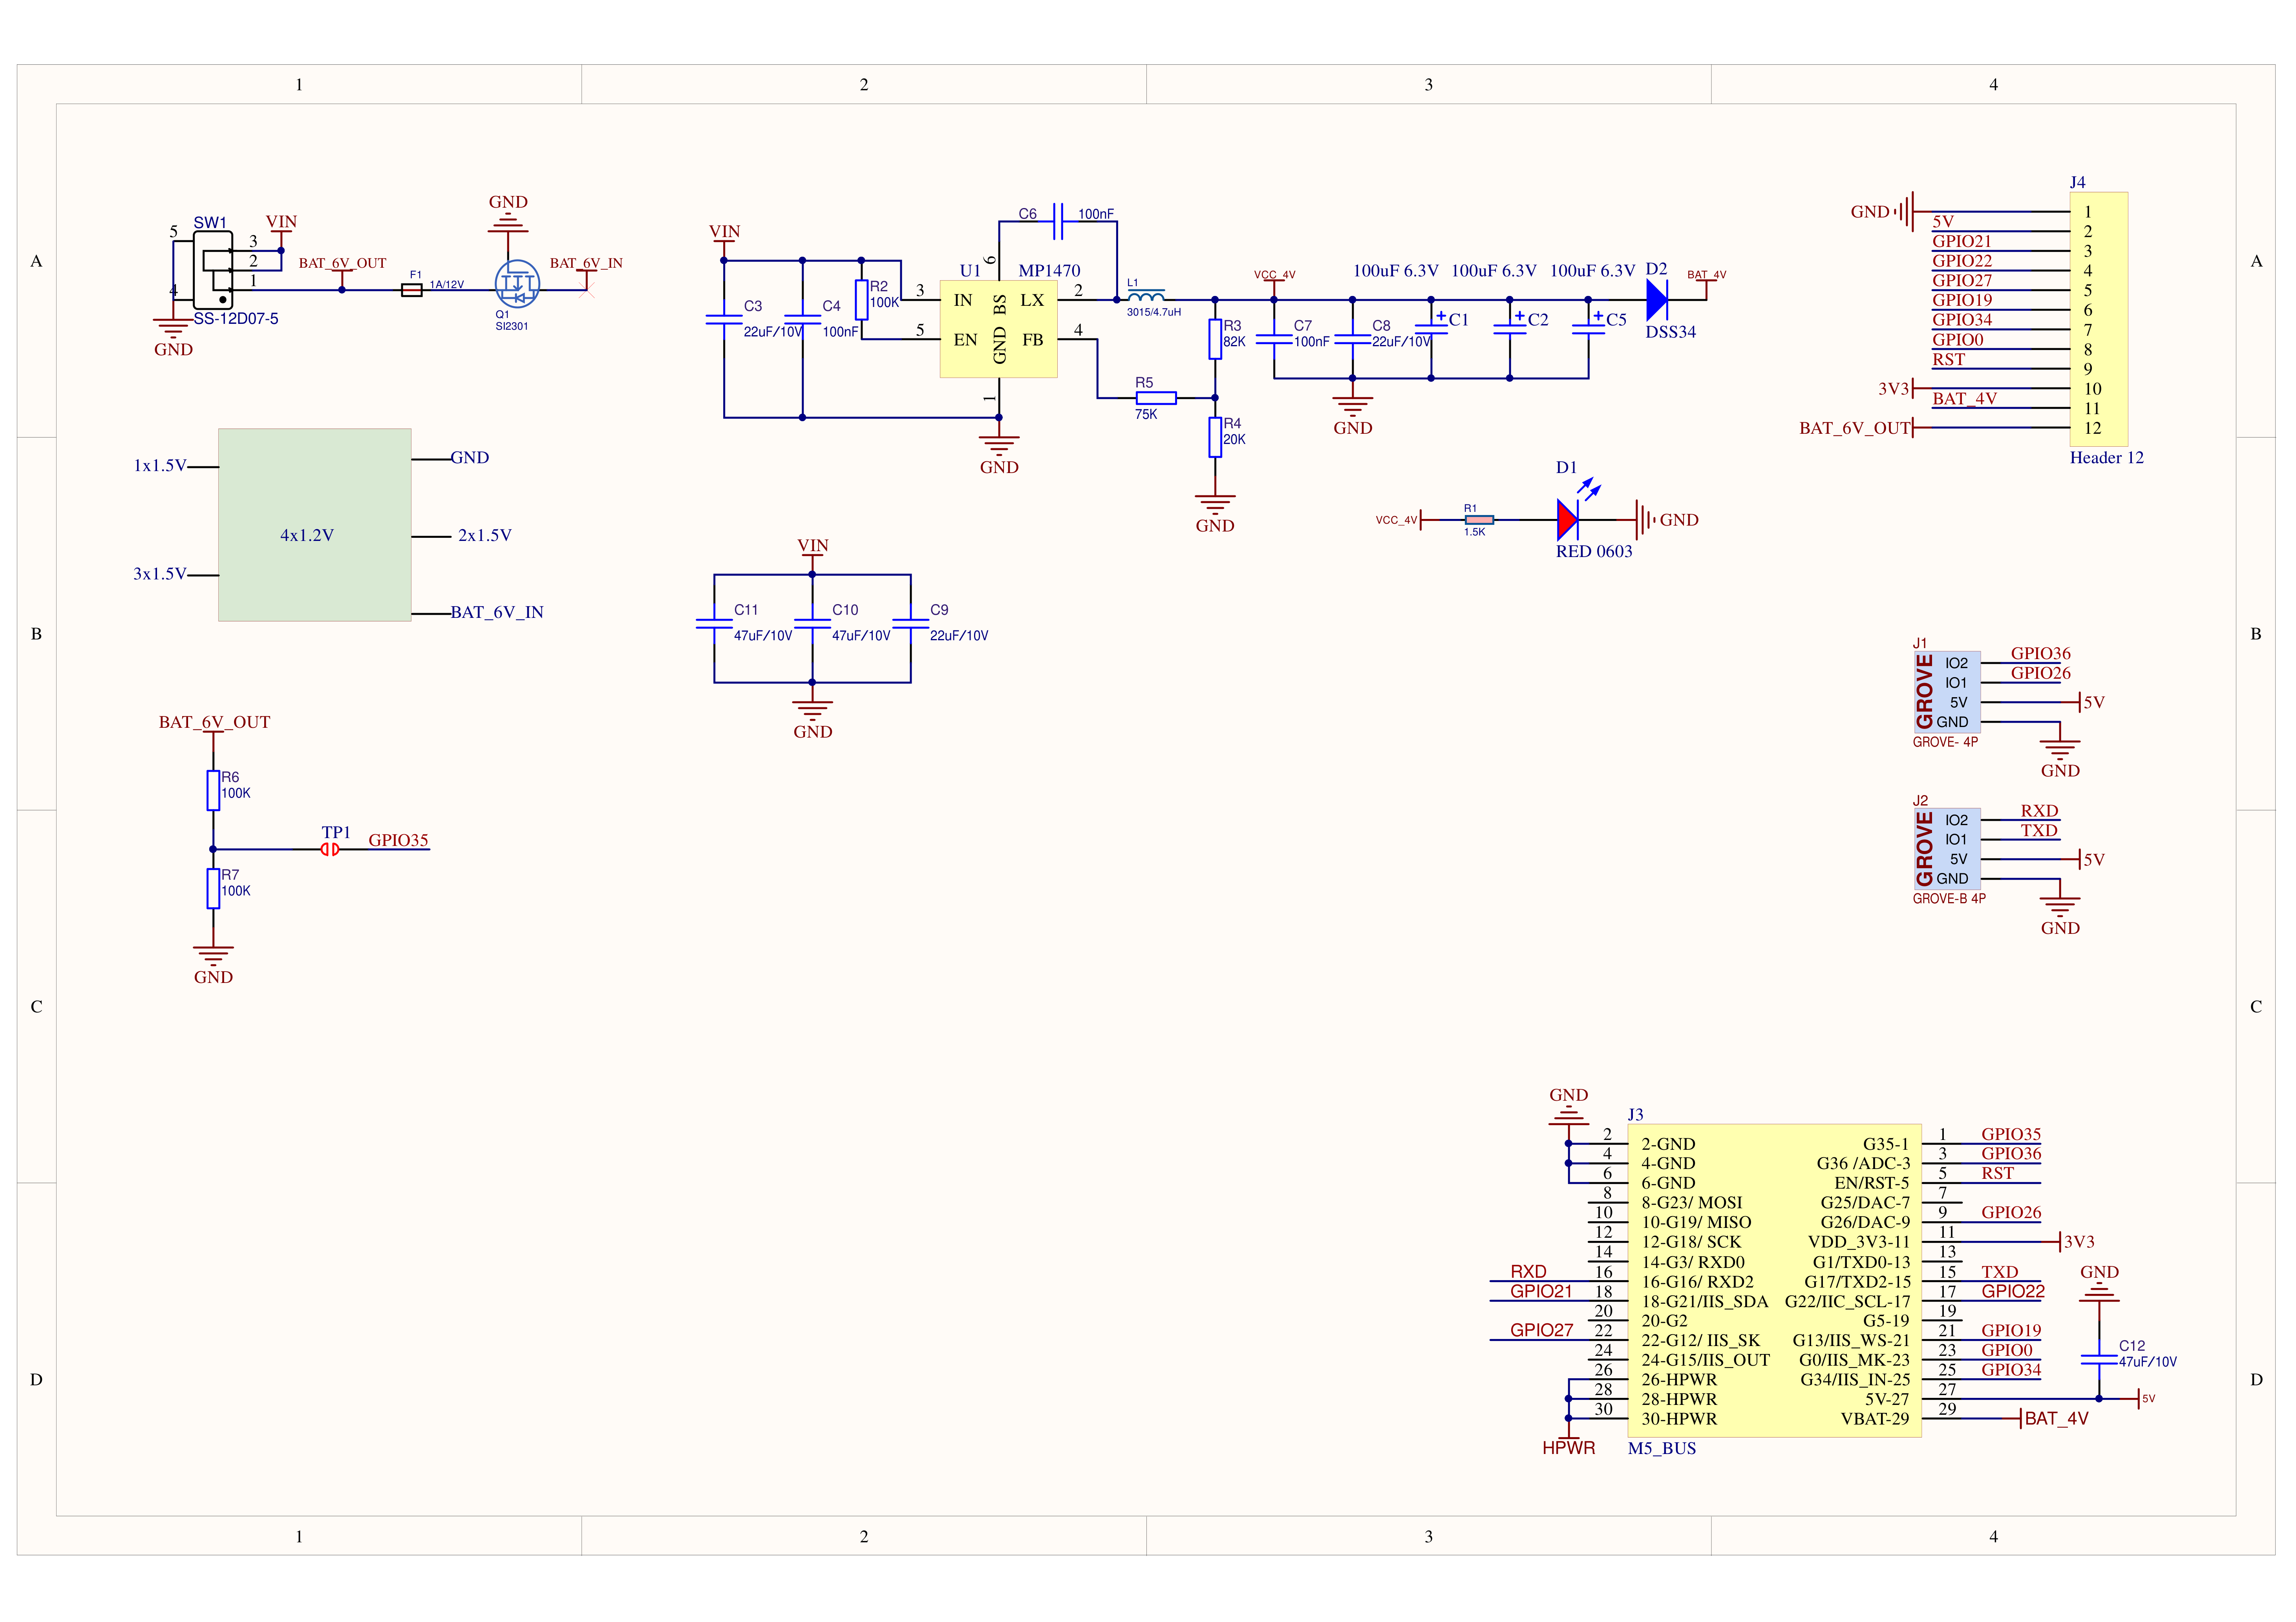Click the U1 MP1470 regulator body

click(998, 328)
